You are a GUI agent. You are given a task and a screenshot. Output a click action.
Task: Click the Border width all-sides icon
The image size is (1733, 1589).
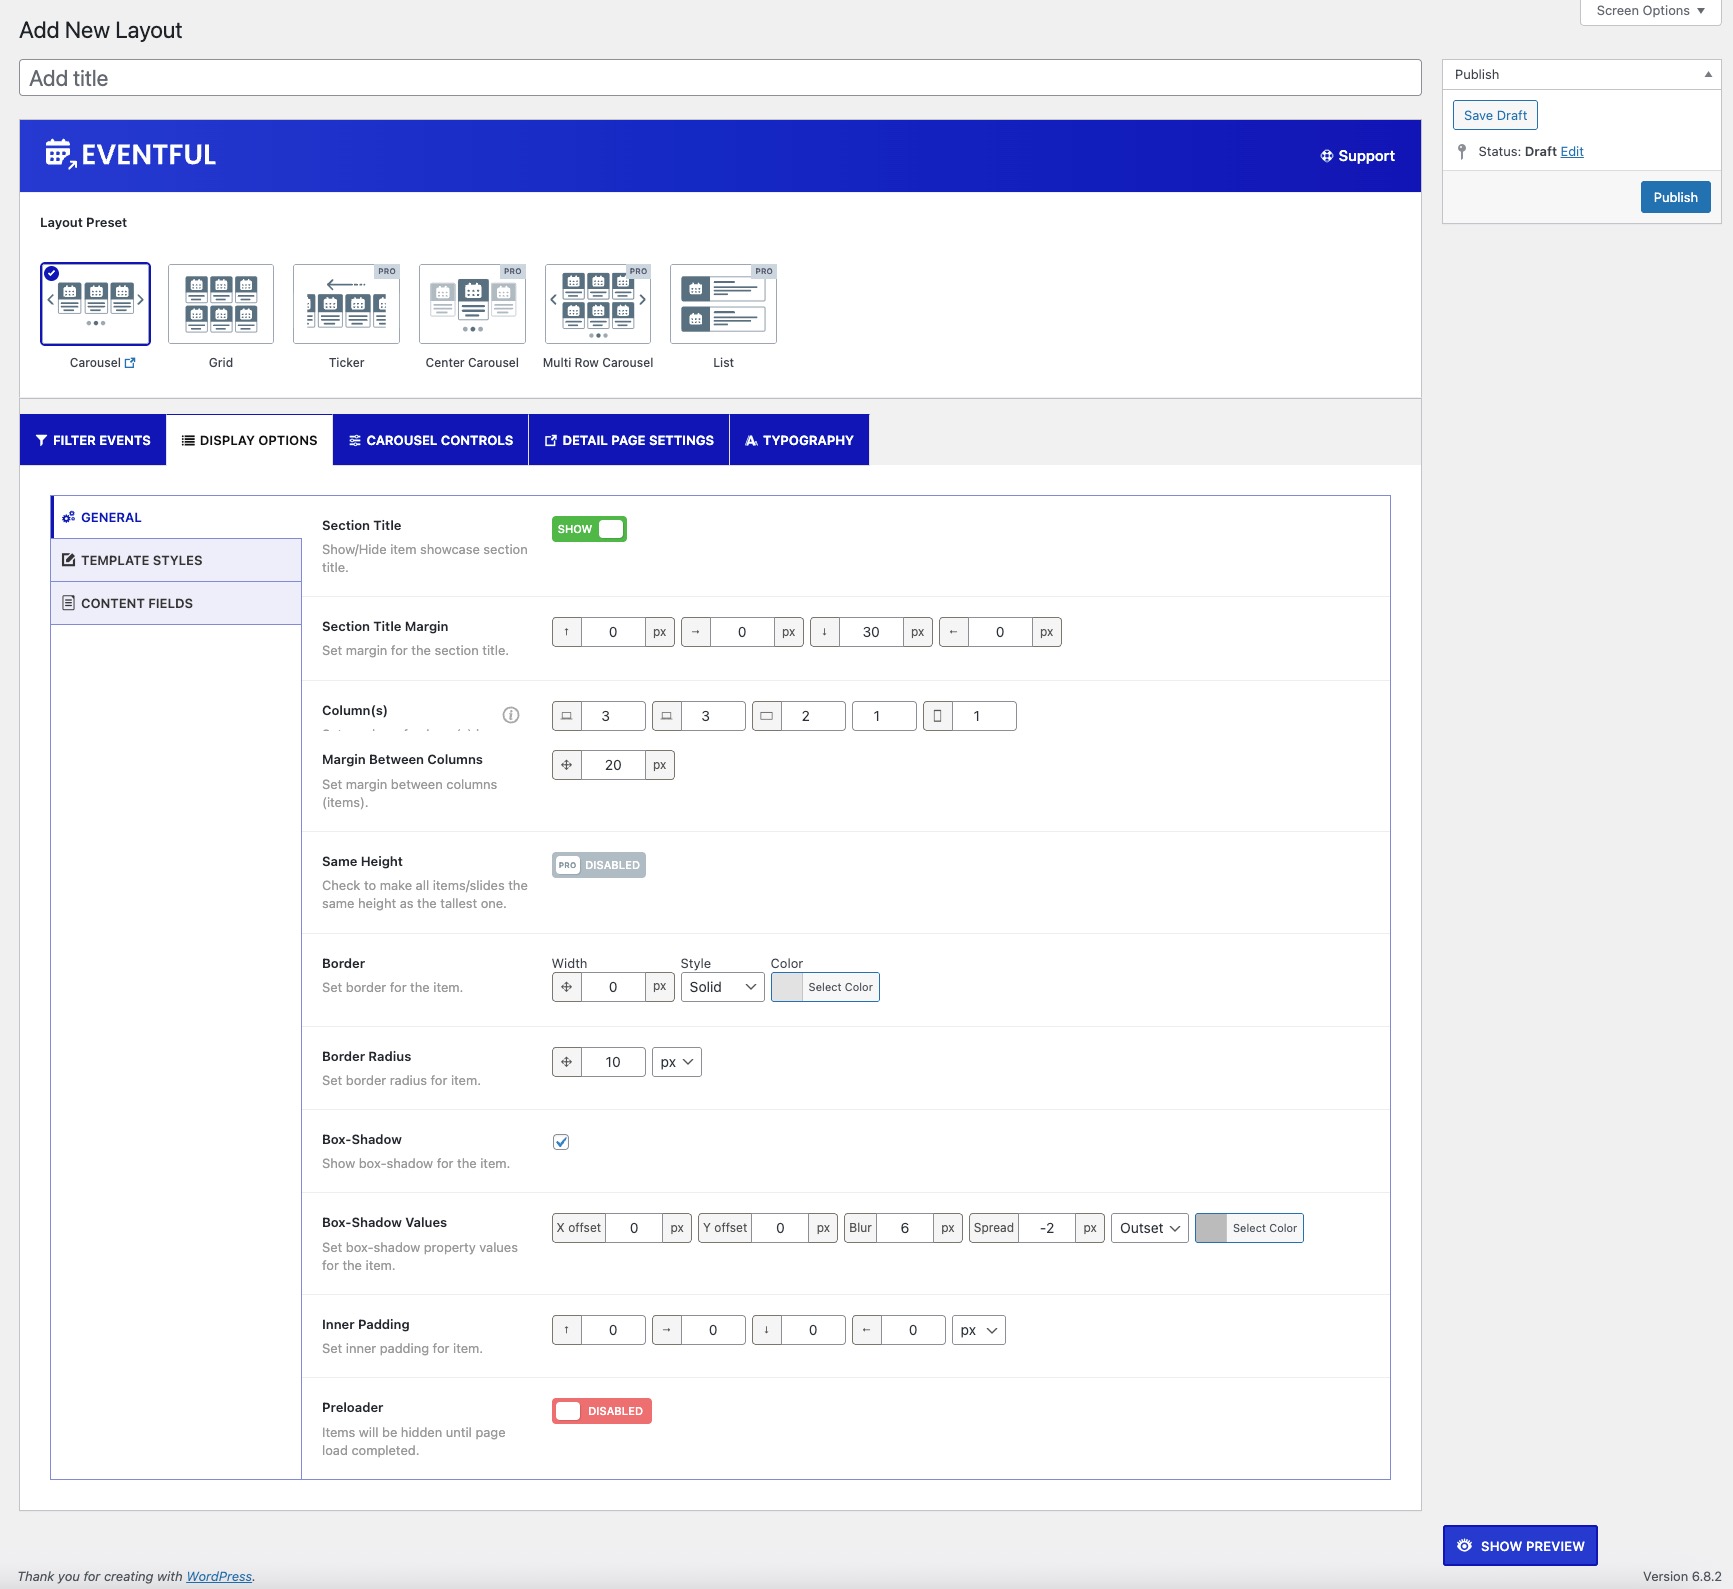(x=567, y=987)
